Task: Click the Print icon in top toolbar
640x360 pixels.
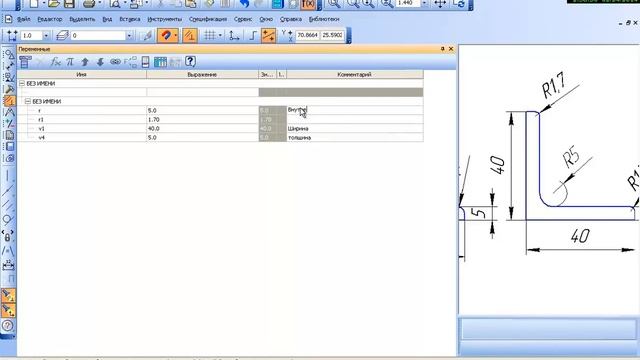Action: click(89, 4)
